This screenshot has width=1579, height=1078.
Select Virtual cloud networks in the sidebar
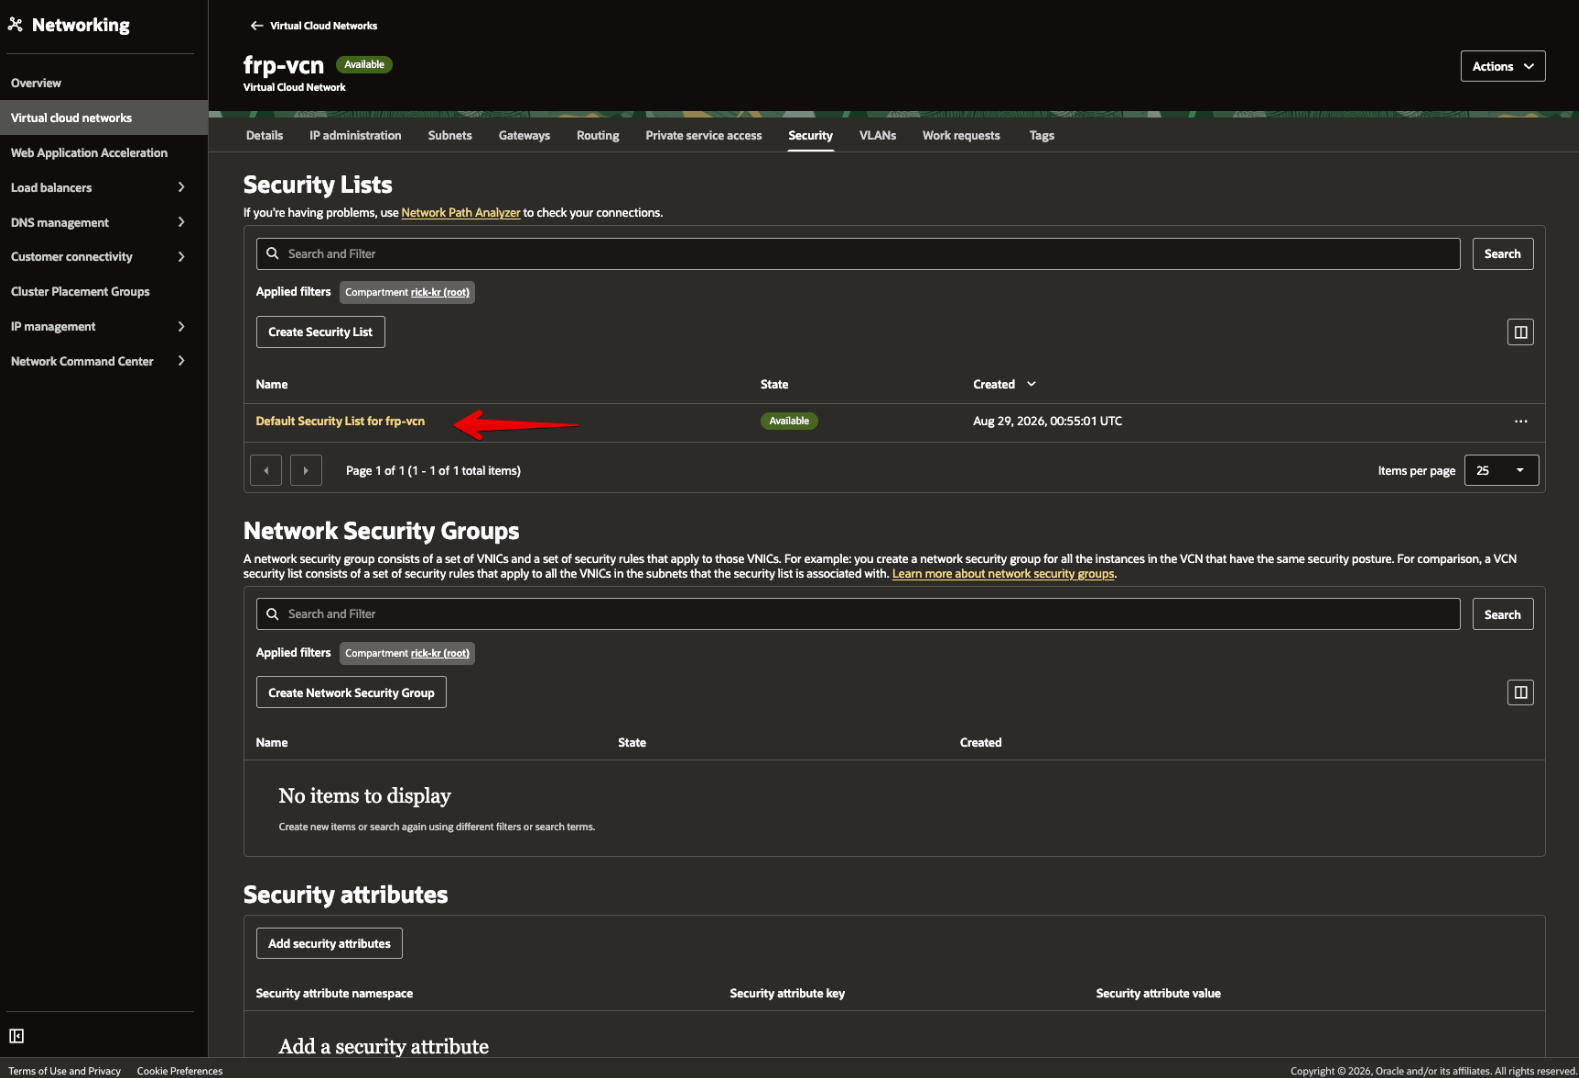[104, 118]
